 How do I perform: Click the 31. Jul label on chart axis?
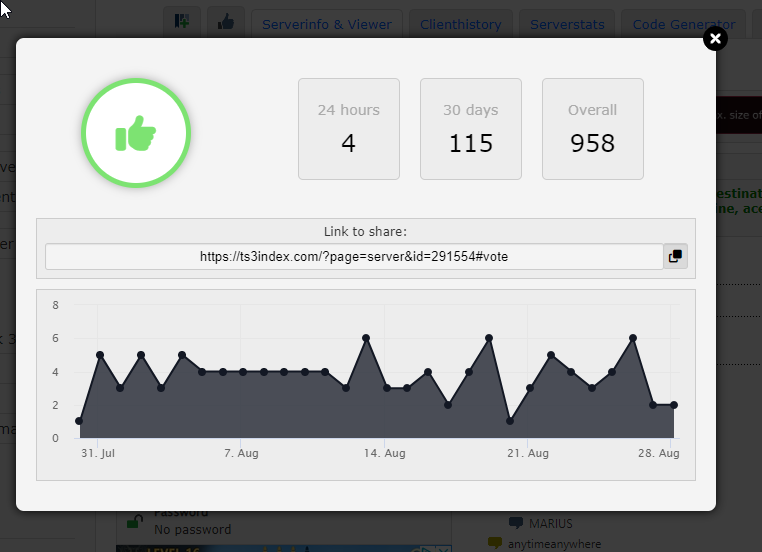pos(98,453)
